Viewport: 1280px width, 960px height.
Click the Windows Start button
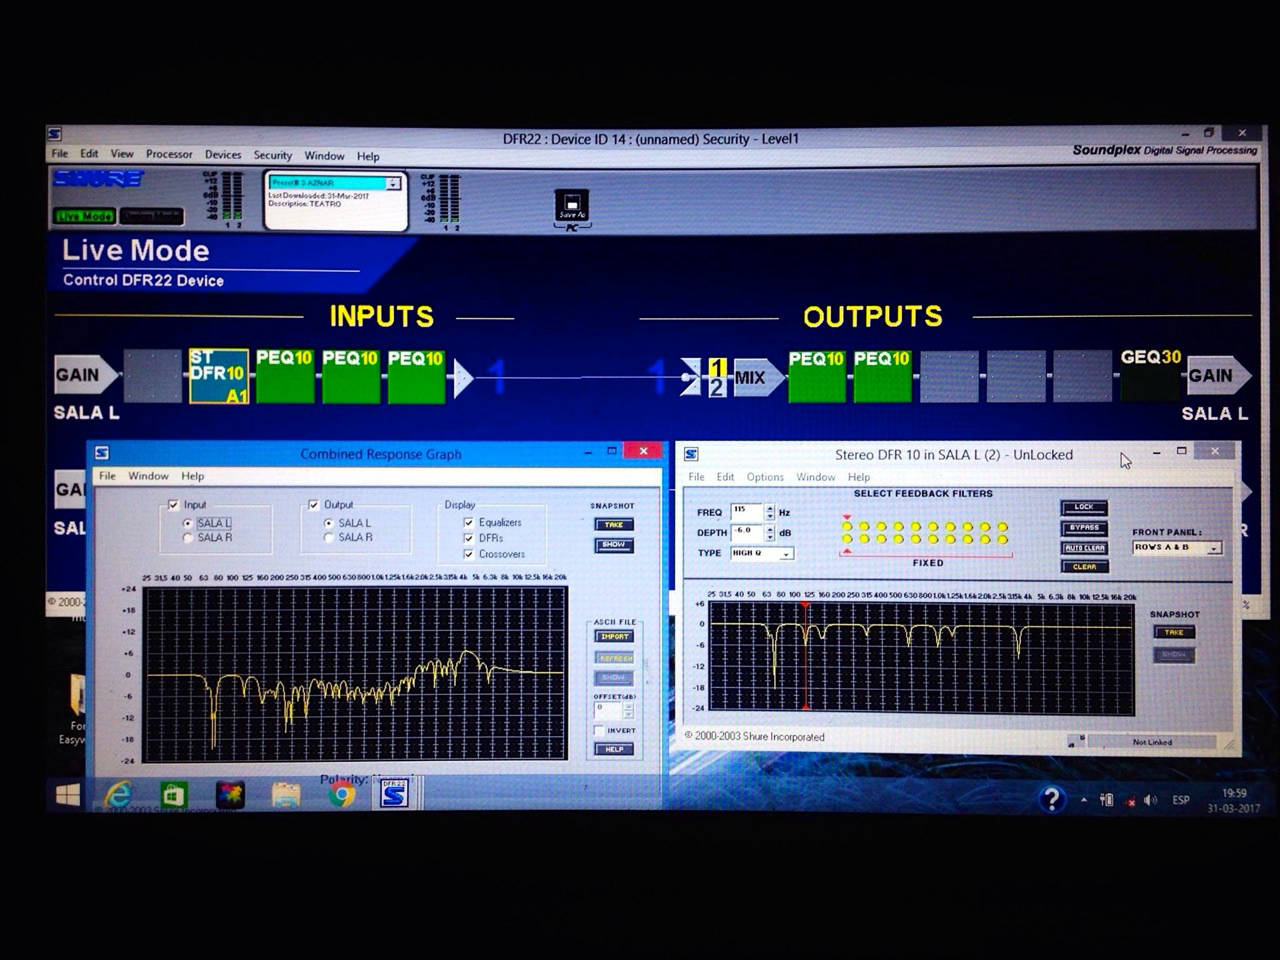pos(67,795)
